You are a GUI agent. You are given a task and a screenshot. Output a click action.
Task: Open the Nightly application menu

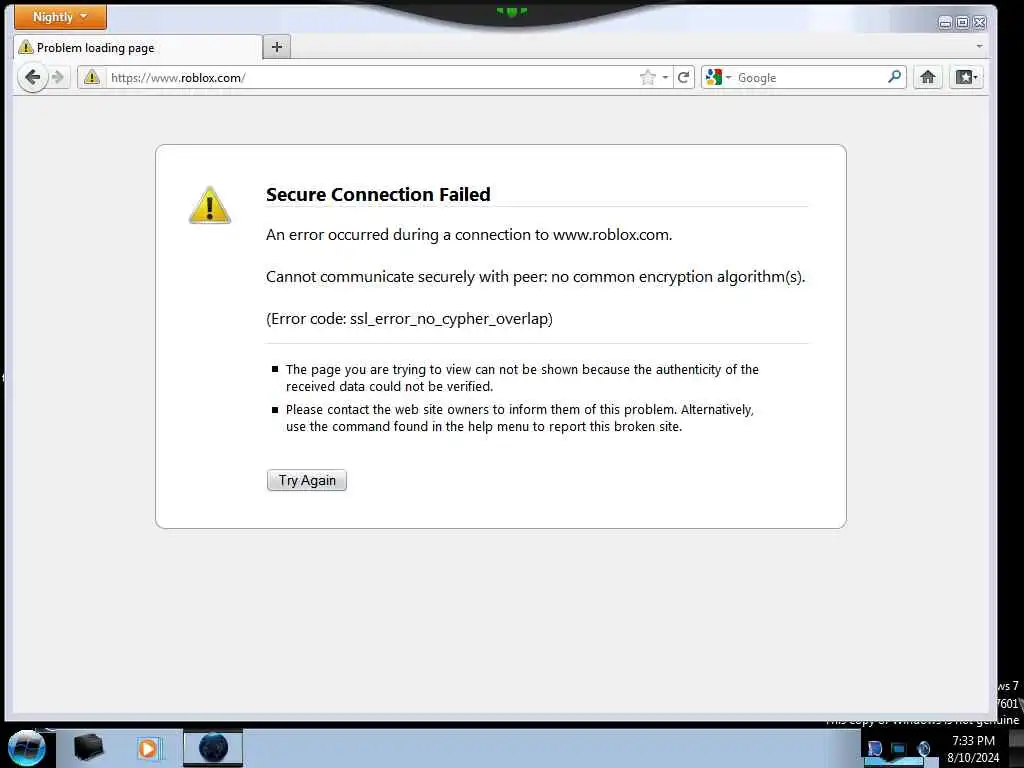pyautogui.click(x=60, y=17)
